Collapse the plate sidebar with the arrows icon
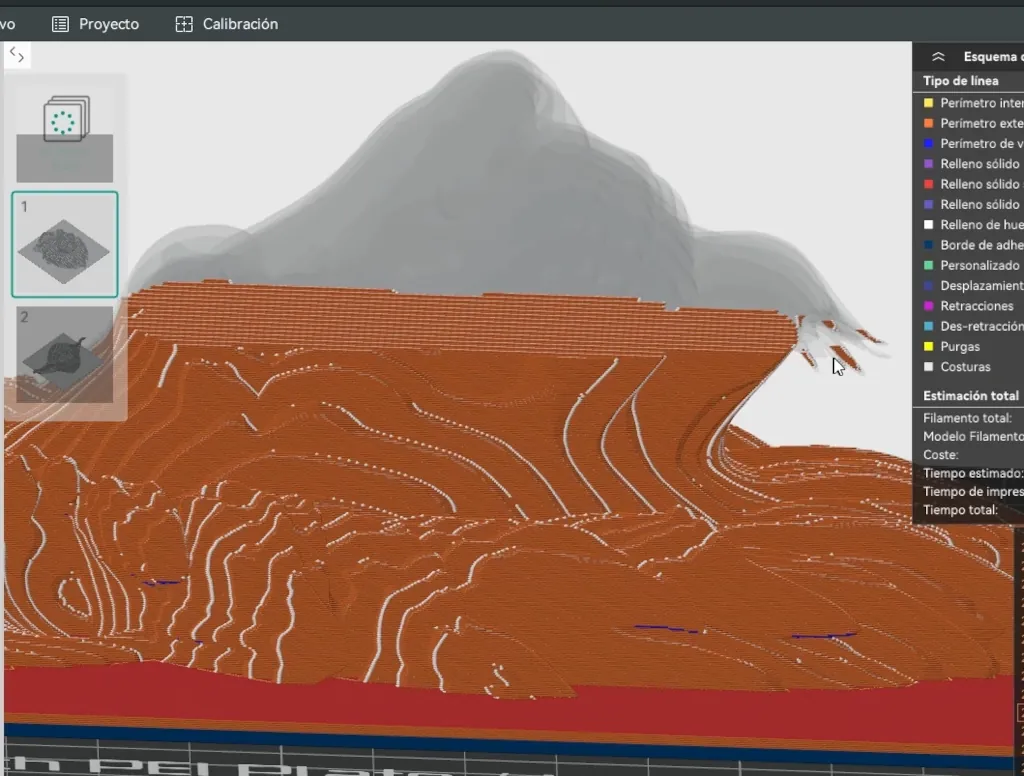Image resolution: width=1024 pixels, height=776 pixels. coord(17,55)
